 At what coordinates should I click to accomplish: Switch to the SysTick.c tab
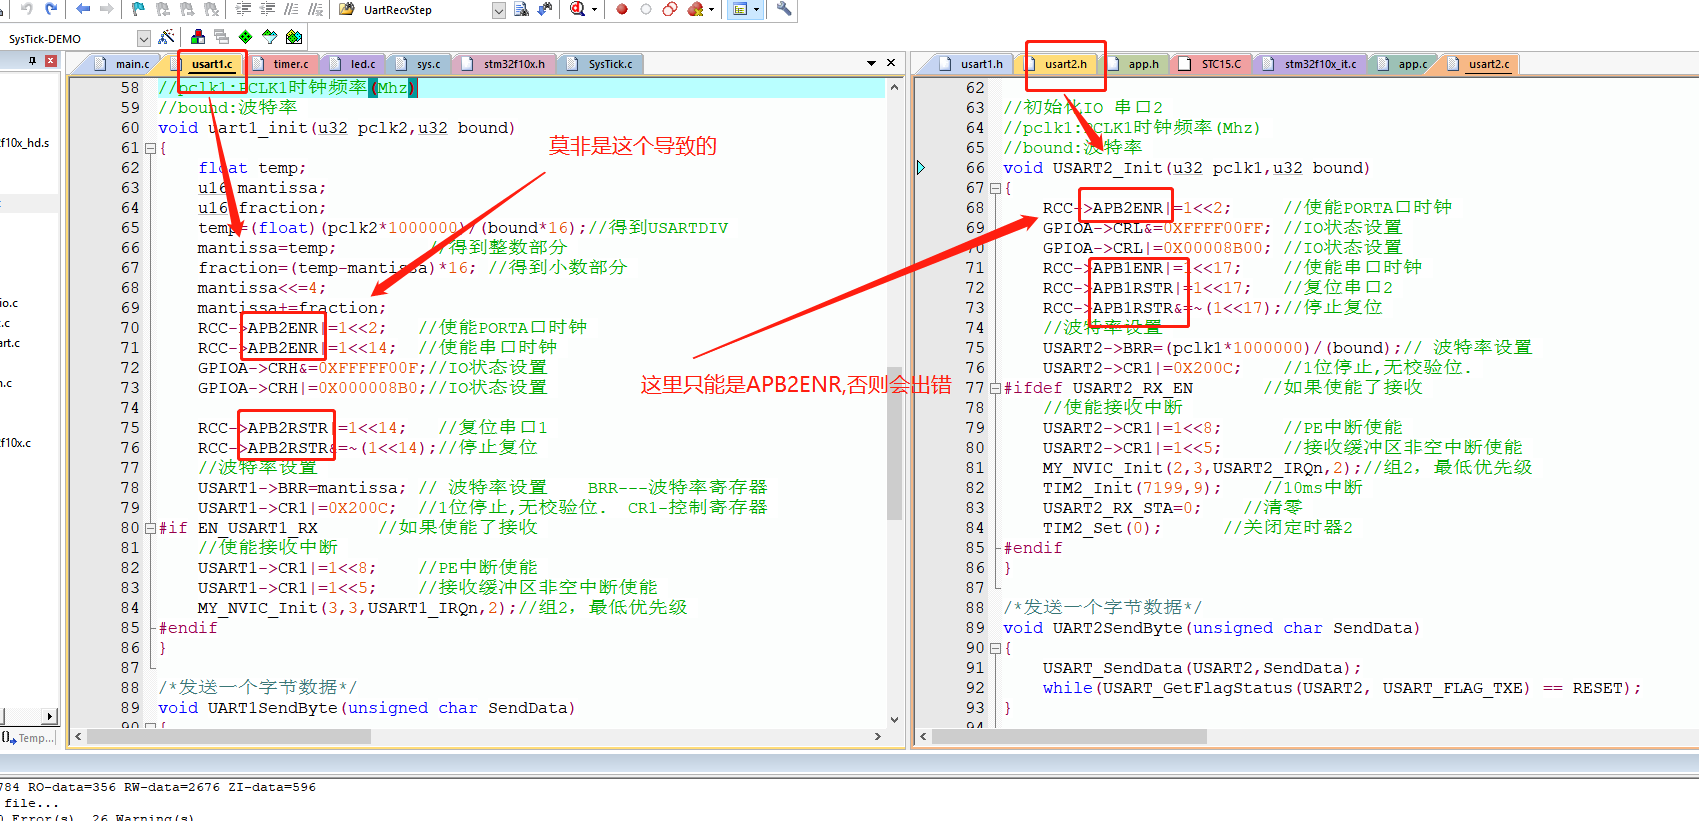(x=601, y=64)
